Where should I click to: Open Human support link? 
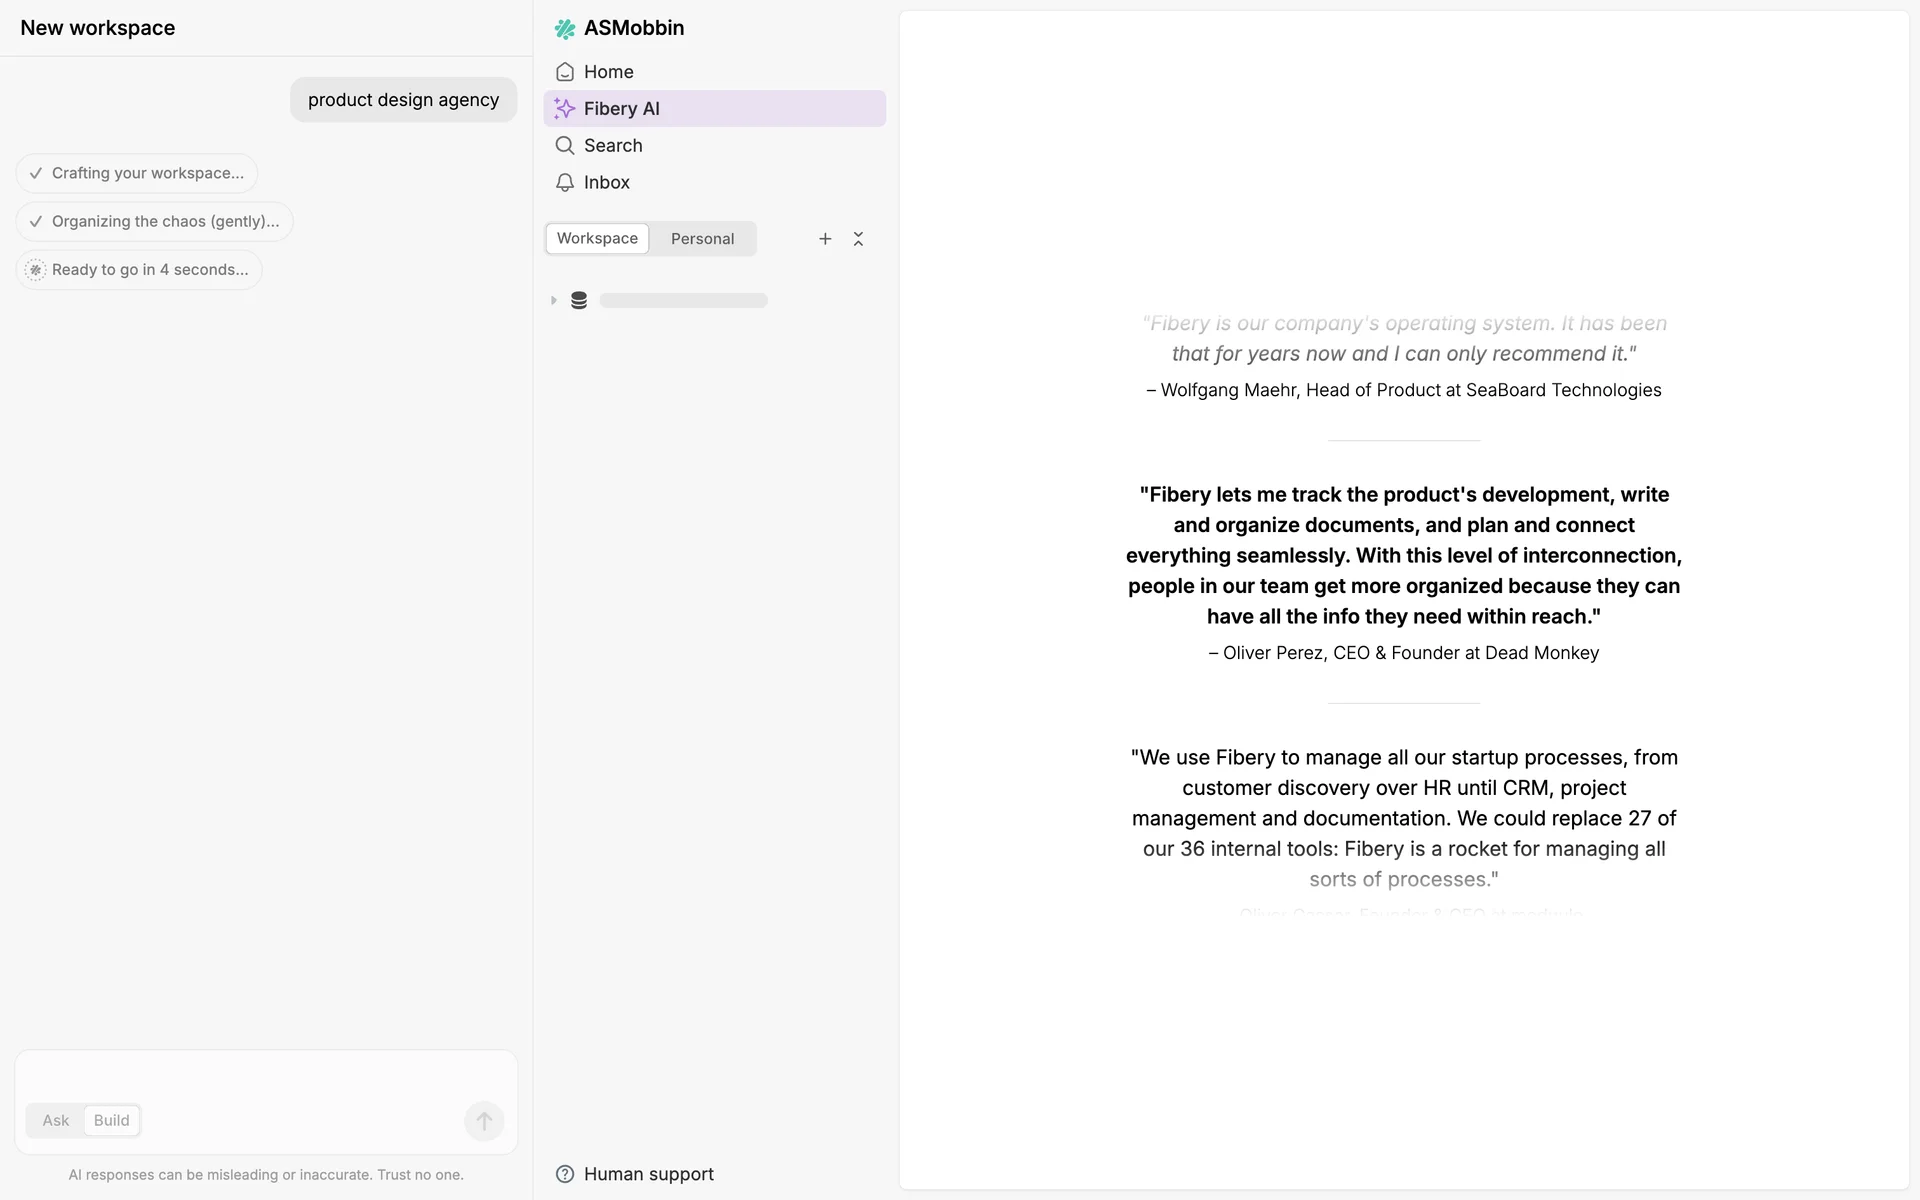click(x=648, y=1174)
